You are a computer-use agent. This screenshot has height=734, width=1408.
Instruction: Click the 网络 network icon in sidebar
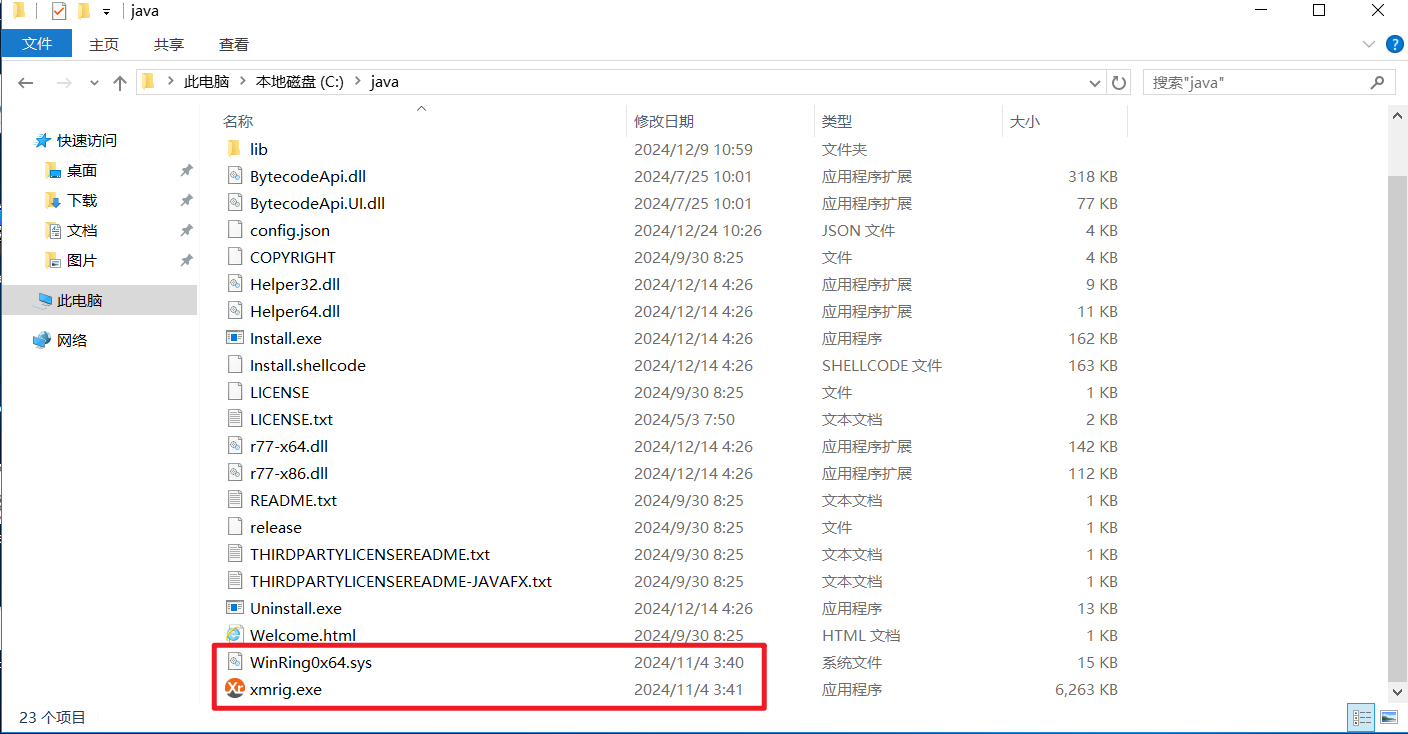pyautogui.click(x=42, y=340)
